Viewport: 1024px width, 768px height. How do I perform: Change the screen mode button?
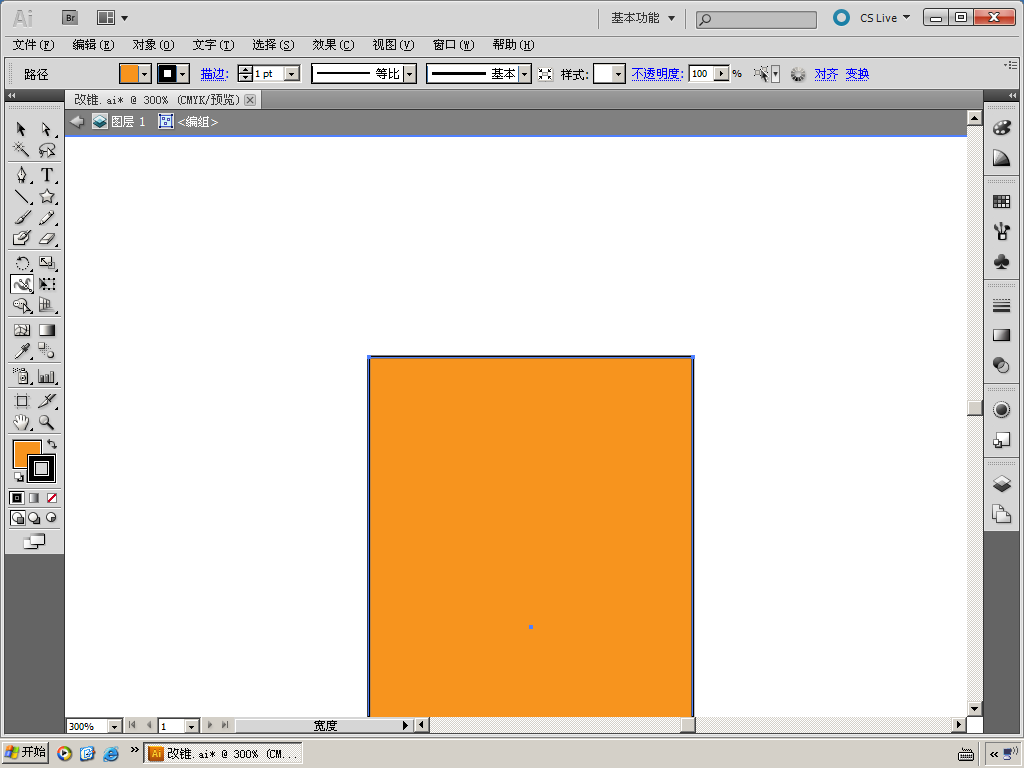35,541
